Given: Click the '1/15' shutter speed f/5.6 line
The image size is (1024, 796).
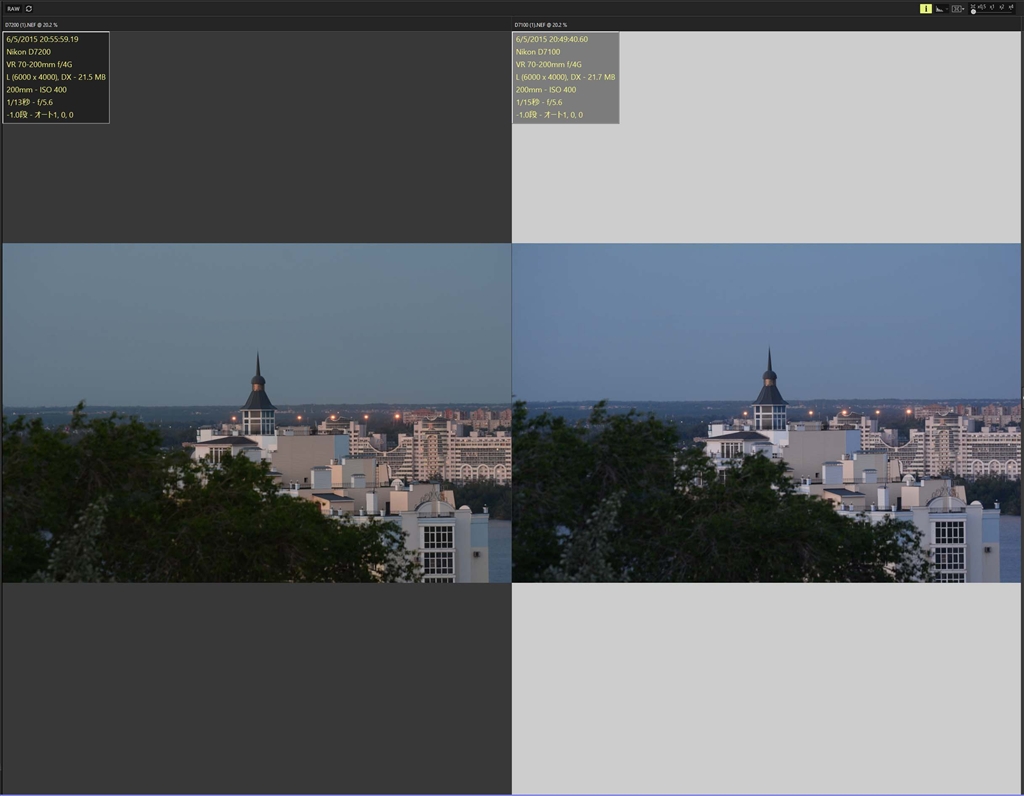Looking at the screenshot, I should coord(539,102).
